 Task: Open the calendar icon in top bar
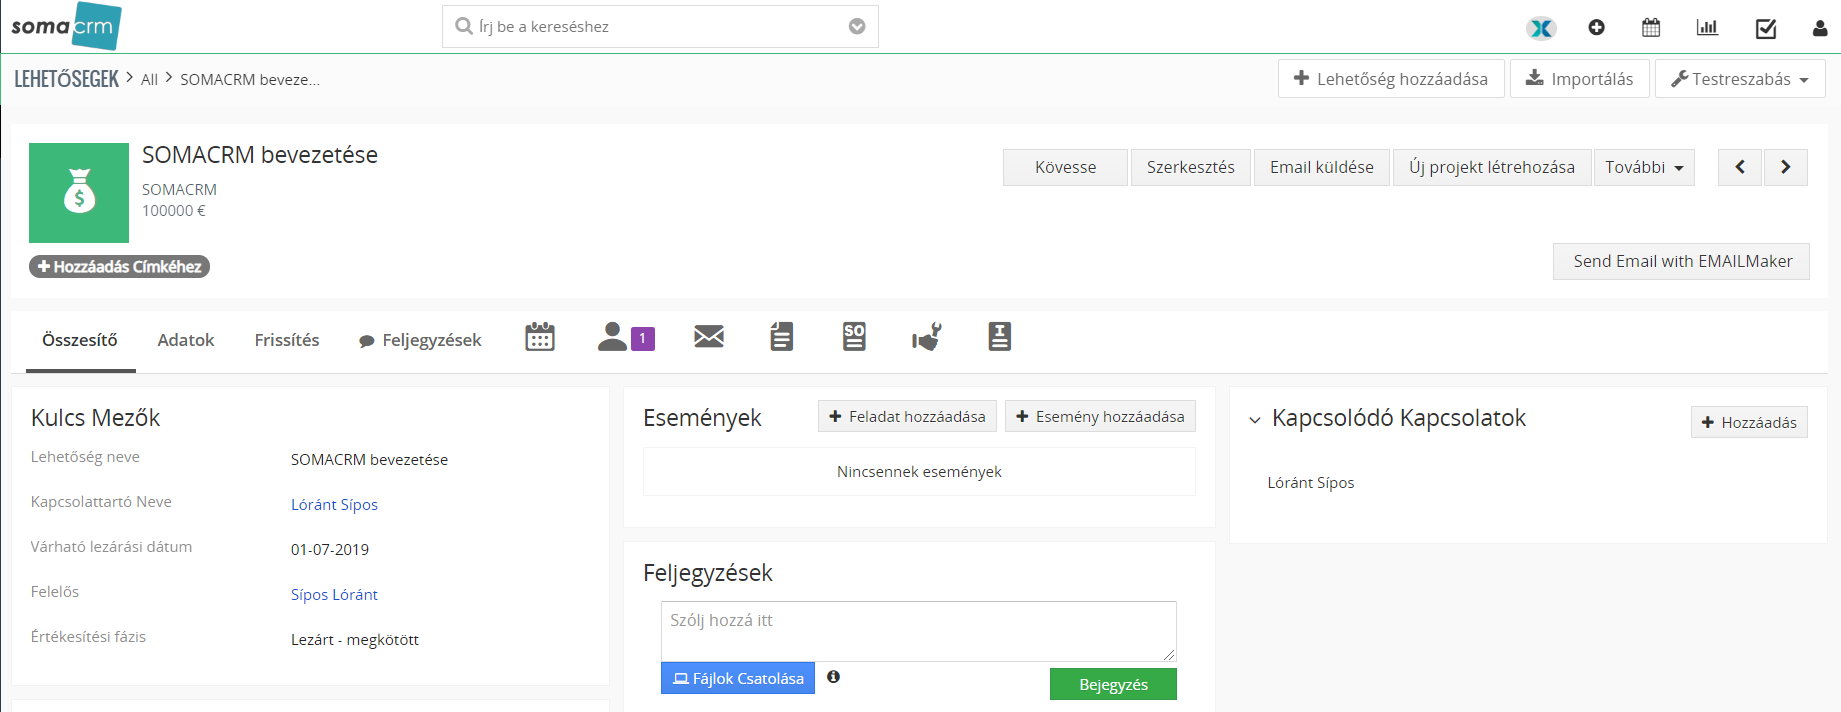[1651, 28]
